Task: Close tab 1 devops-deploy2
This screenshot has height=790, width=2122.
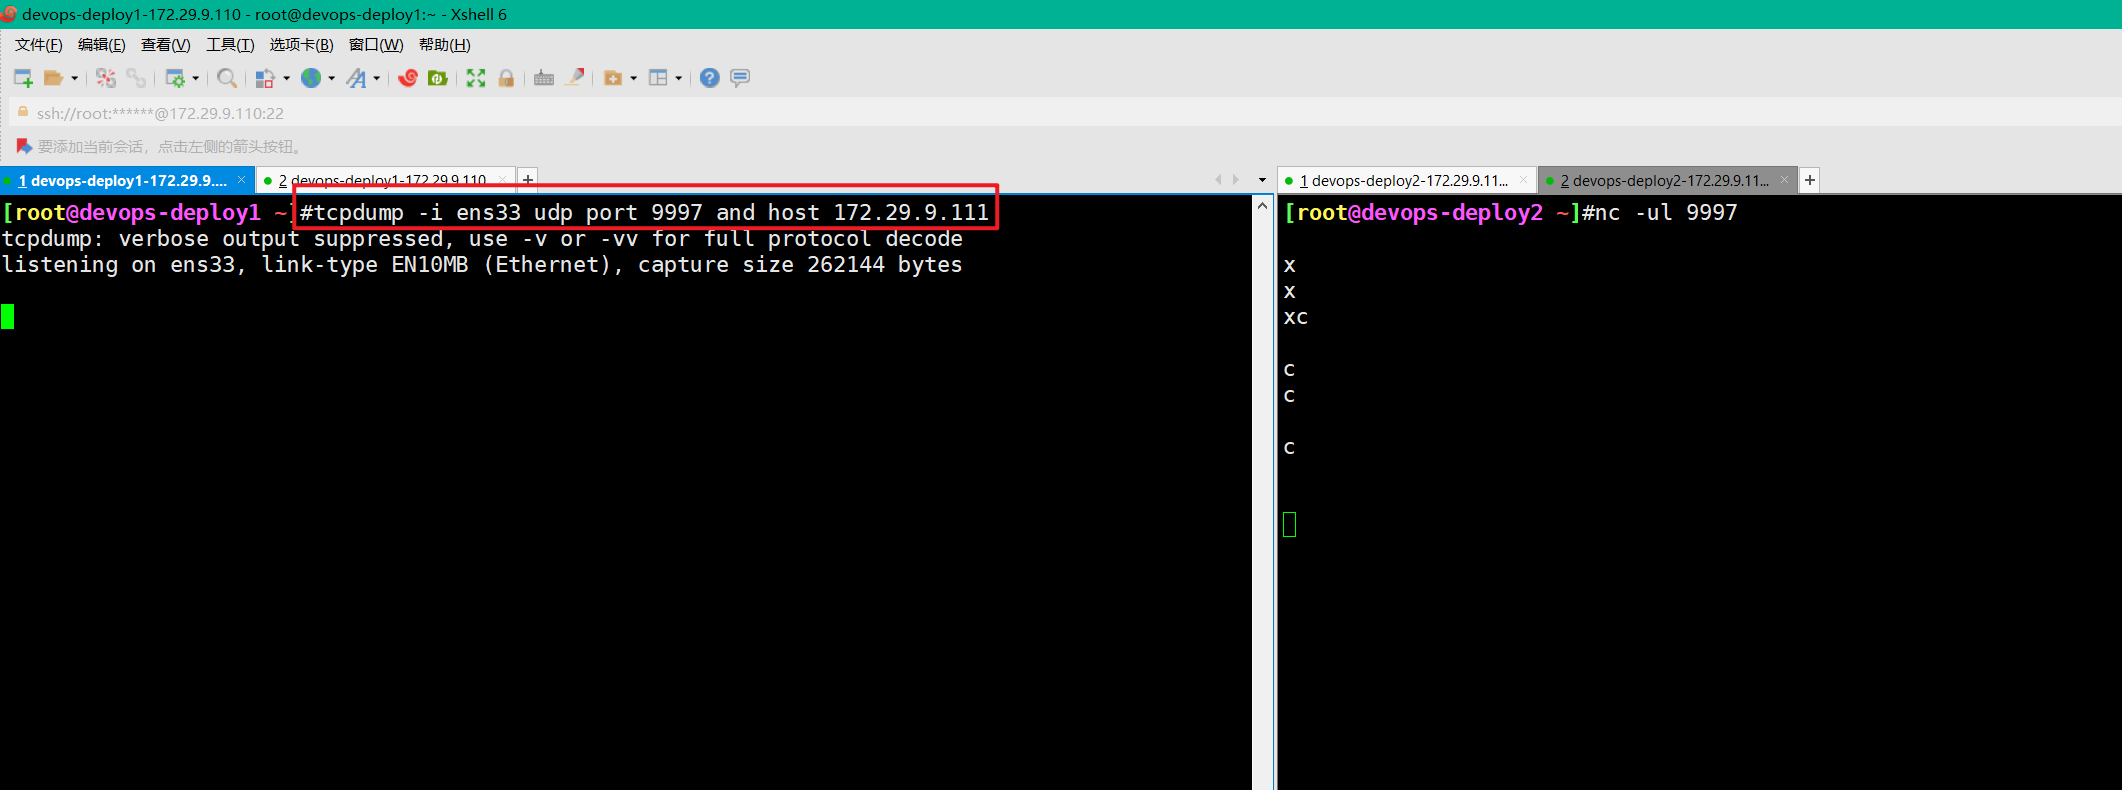Action: pos(1524,180)
